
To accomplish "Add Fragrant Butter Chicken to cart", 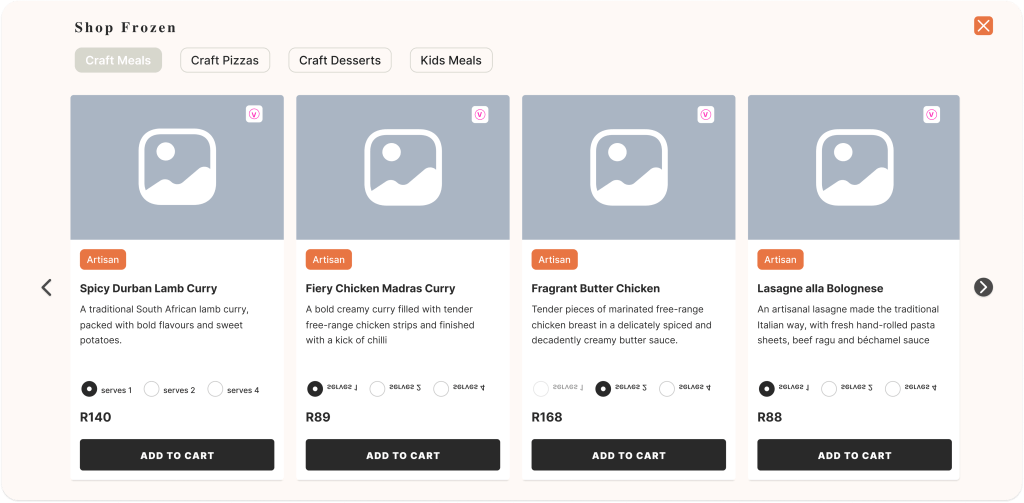I will pos(628,455).
